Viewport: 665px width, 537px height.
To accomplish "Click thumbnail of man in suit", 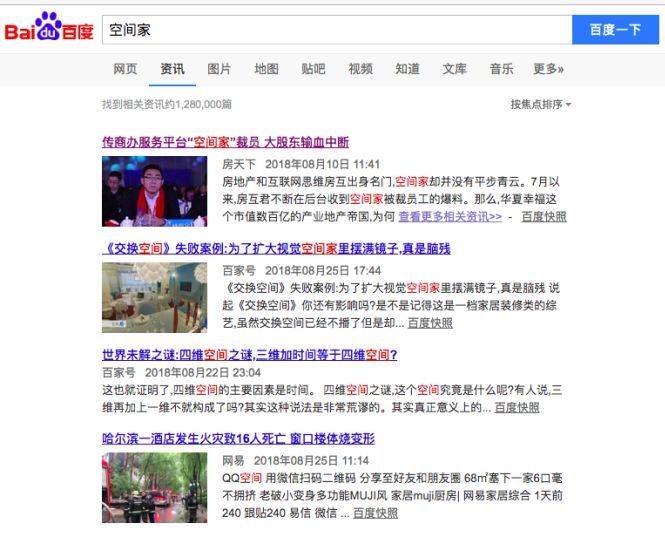I will (x=154, y=191).
